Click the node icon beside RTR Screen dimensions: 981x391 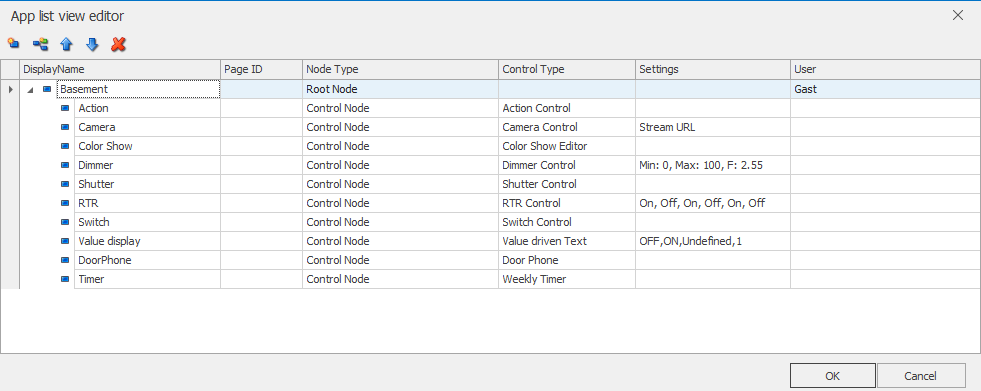click(x=65, y=203)
